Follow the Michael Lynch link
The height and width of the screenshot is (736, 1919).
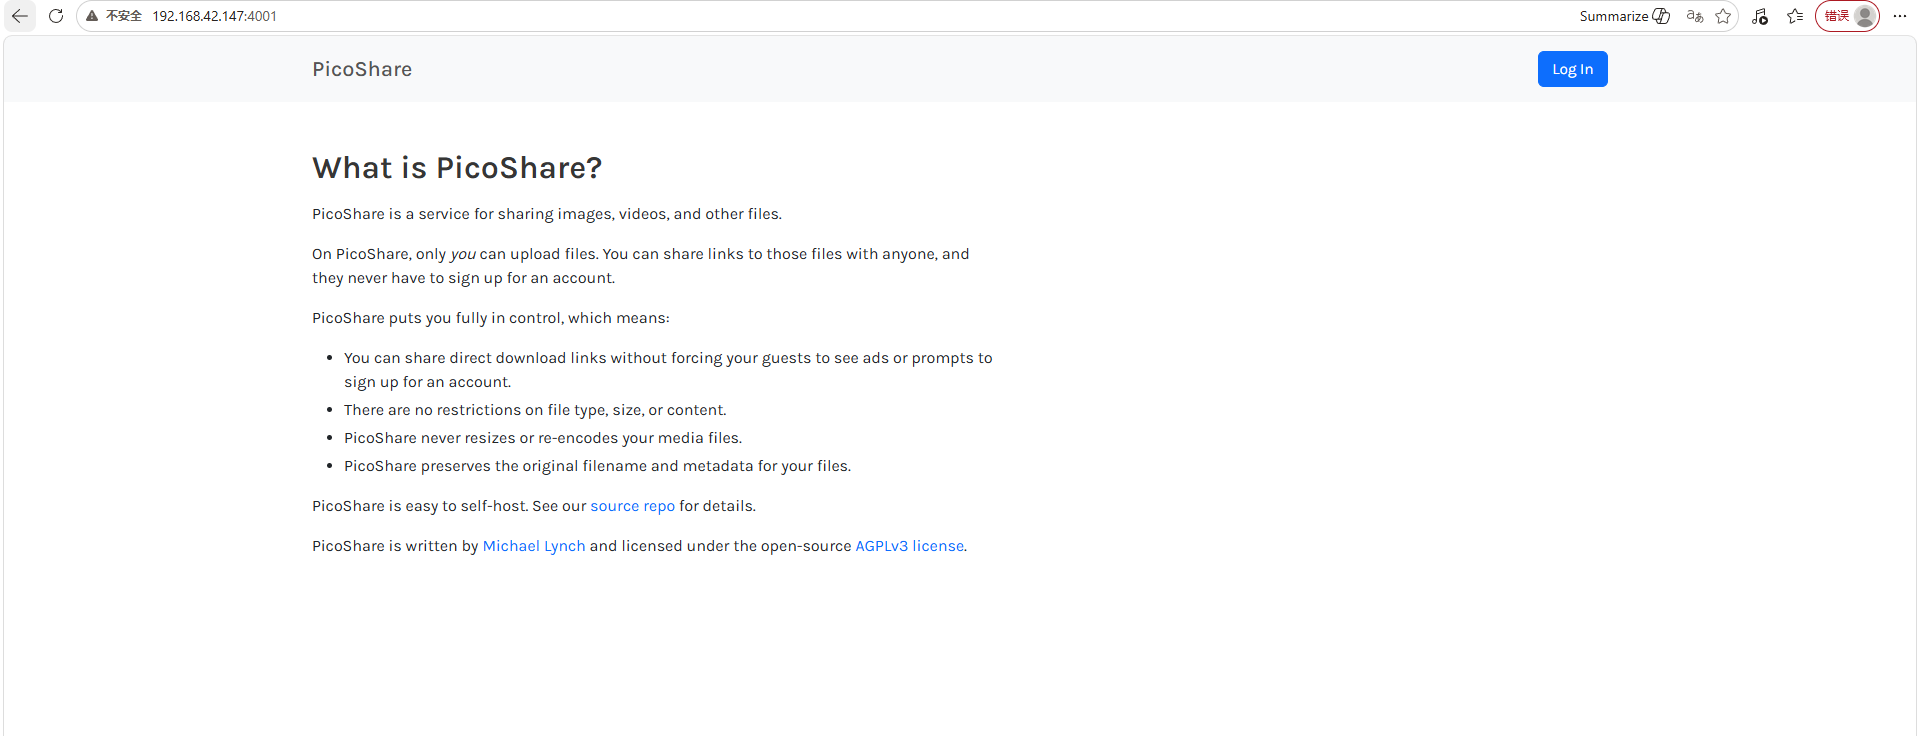point(534,546)
